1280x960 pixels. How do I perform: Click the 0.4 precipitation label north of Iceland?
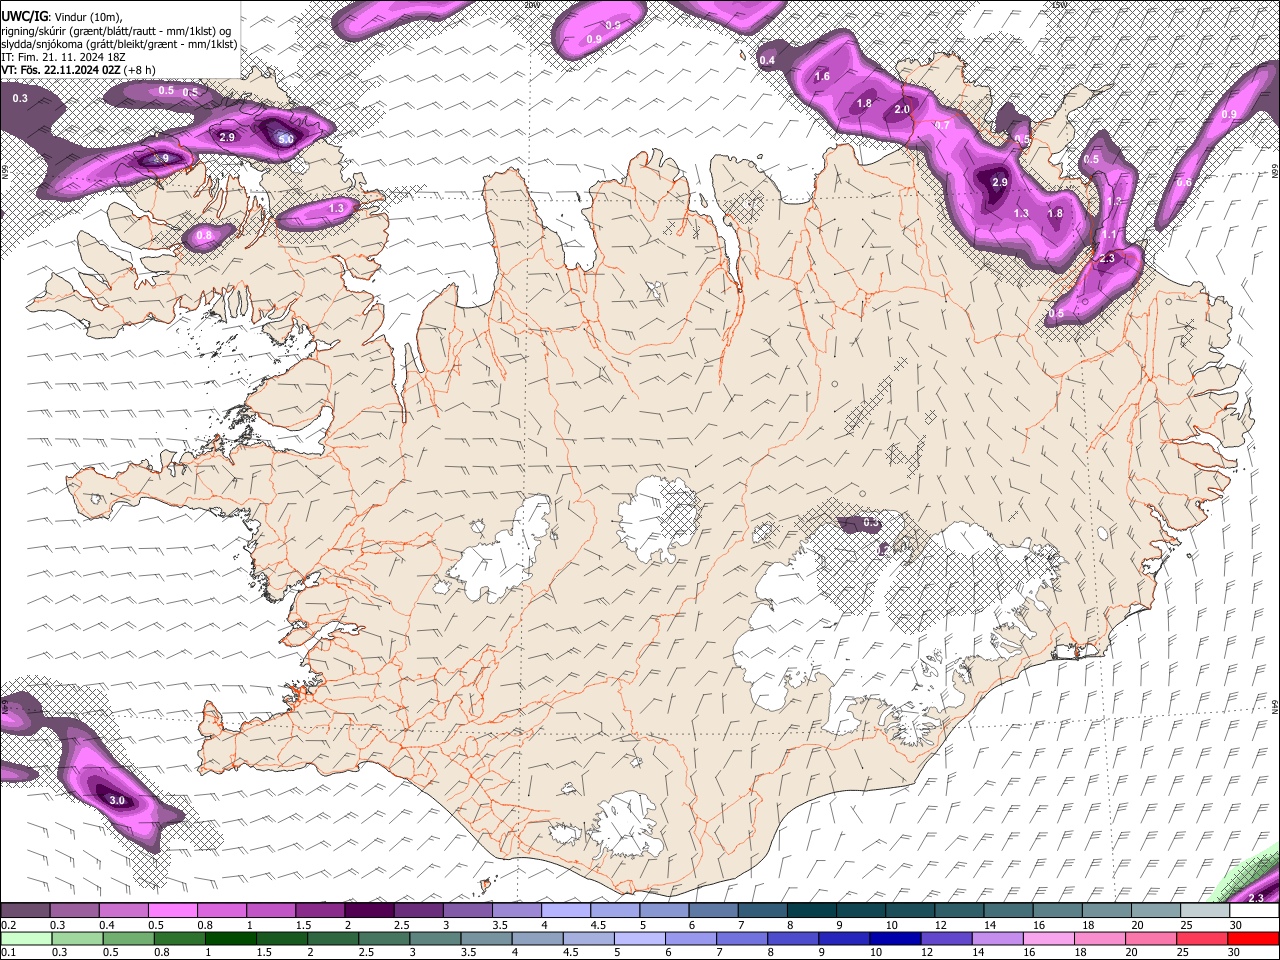767,61
